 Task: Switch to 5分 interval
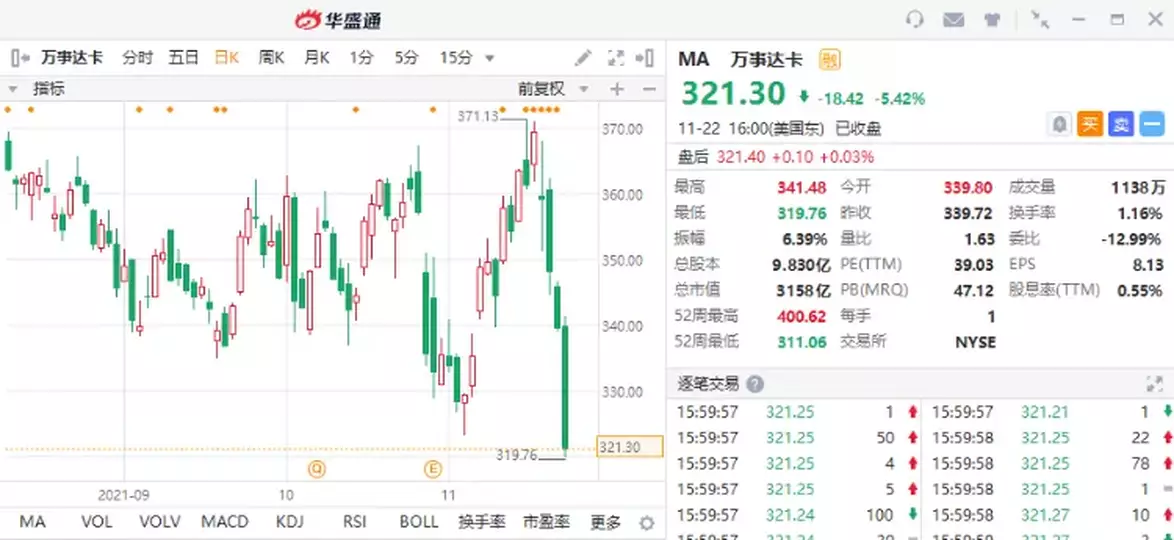(407, 58)
